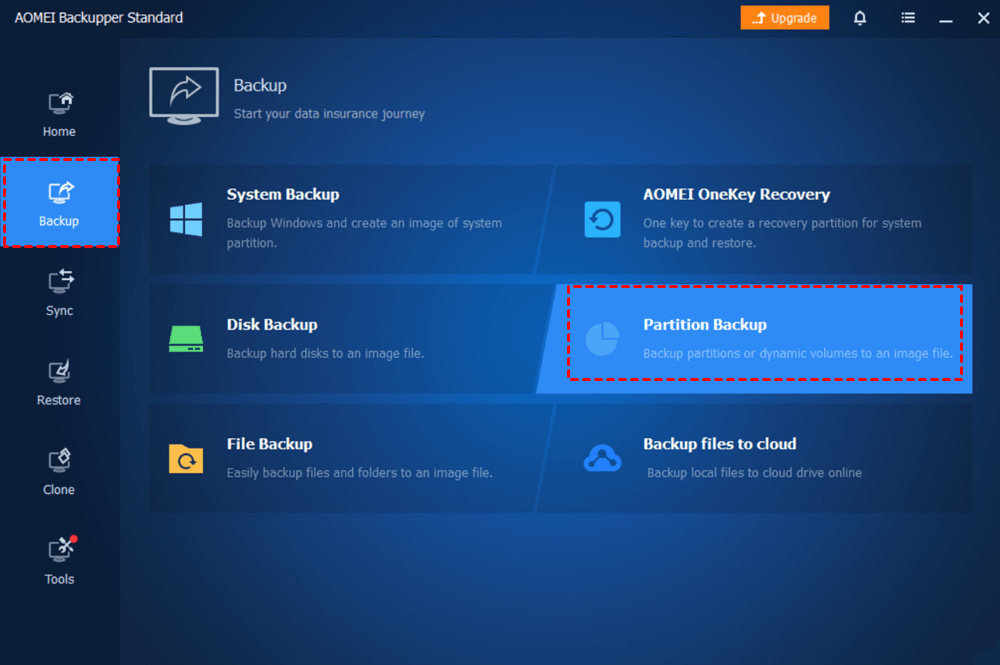Switch to the Sync label in sidebar
The width and height of the screenshot is (1000, 665).
click(59, 311)
